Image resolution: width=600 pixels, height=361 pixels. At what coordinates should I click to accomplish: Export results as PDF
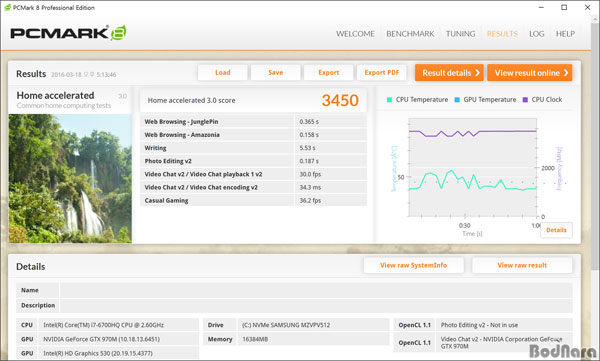tap(382, 72)
